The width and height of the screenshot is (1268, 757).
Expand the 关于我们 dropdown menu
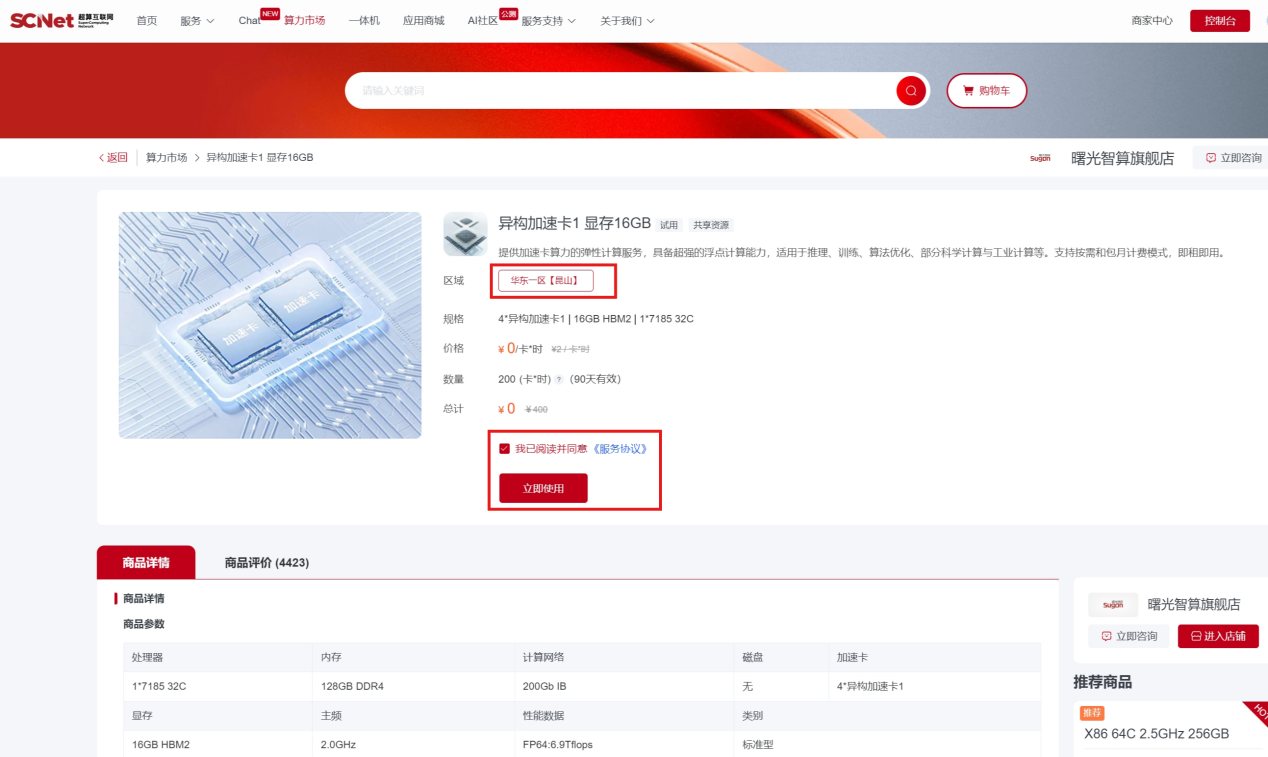tap(627, 21)
